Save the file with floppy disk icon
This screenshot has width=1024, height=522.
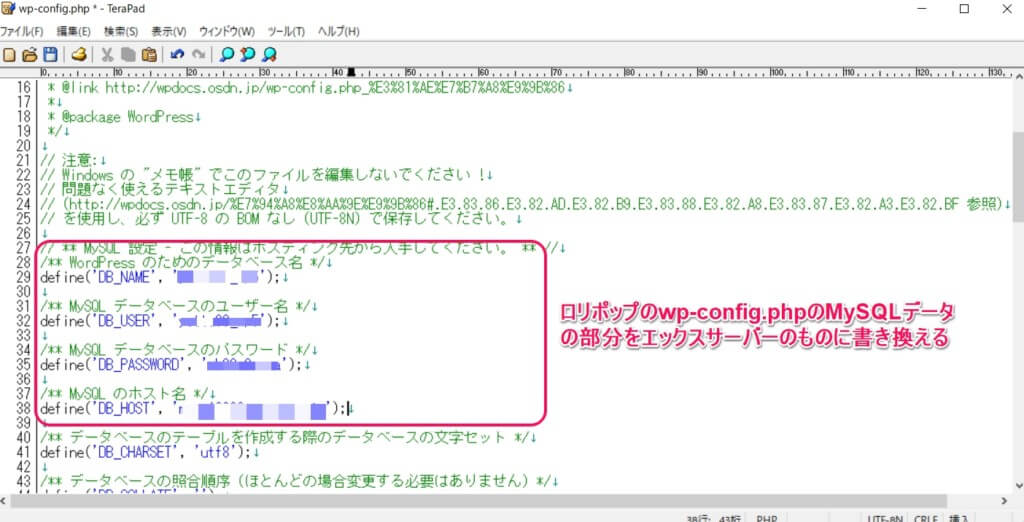50,55
